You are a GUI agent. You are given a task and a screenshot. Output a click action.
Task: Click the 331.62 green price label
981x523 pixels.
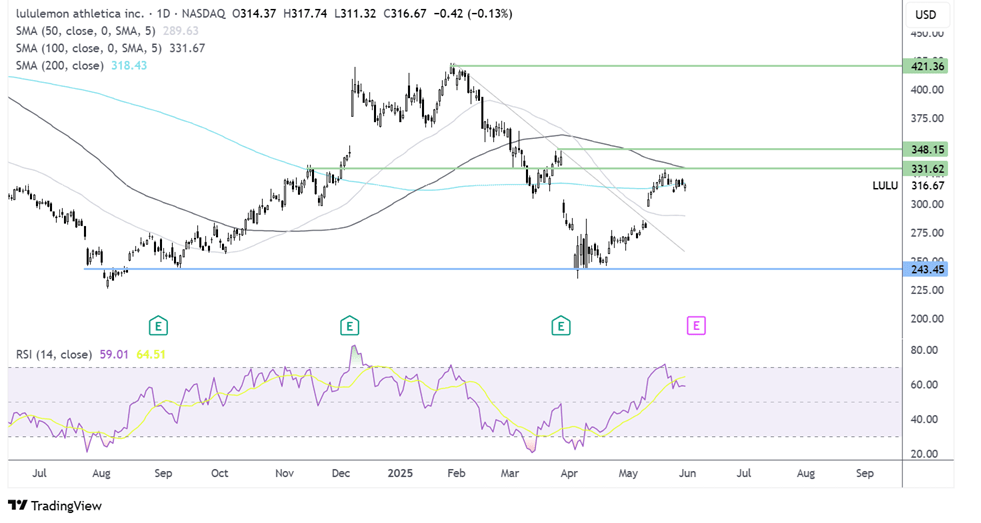pyautogui.click(x=927, y=169)
